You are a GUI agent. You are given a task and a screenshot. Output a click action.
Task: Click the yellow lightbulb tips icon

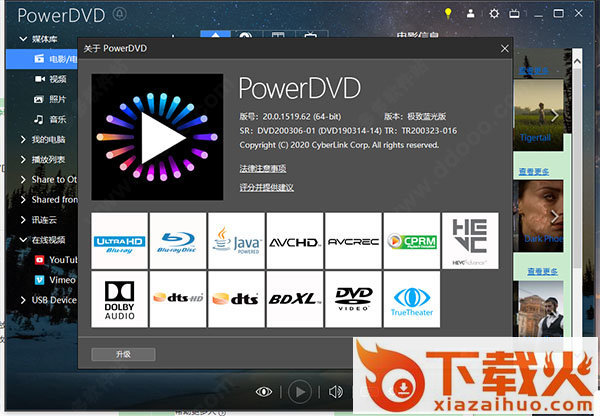point(448,13)
